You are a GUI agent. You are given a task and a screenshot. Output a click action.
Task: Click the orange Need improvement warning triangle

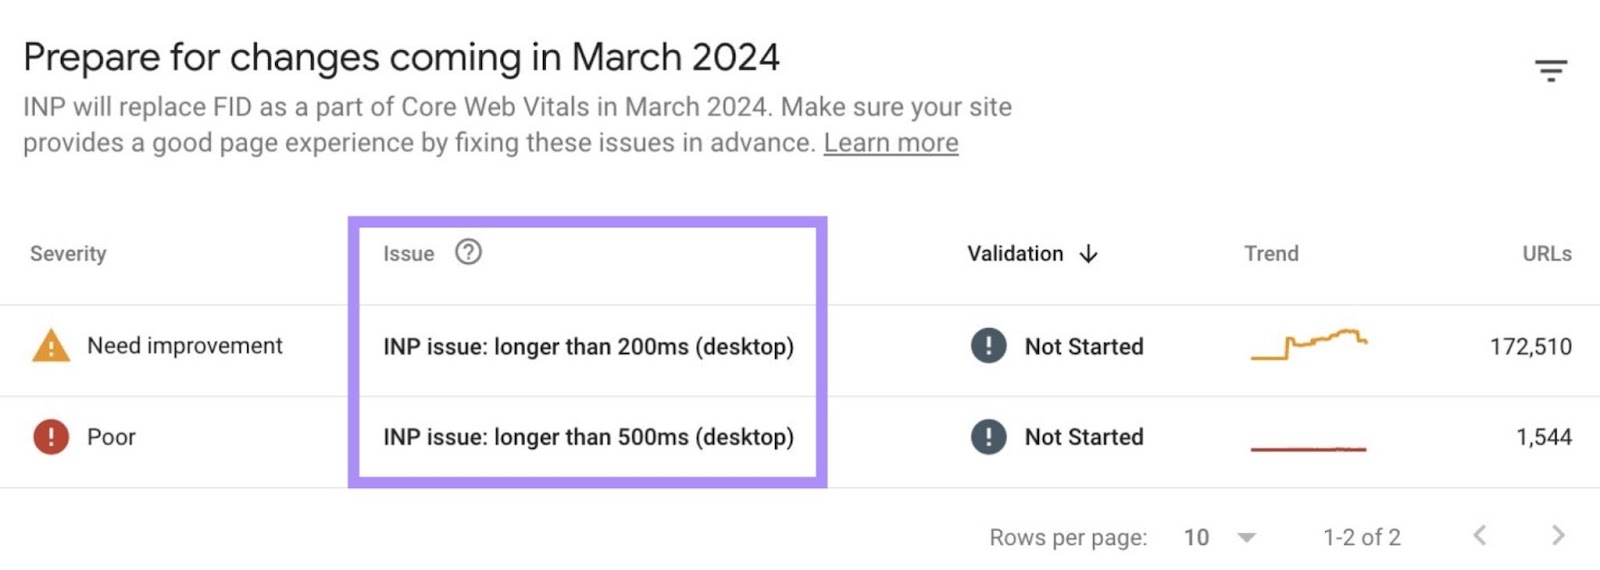[51, 346]
